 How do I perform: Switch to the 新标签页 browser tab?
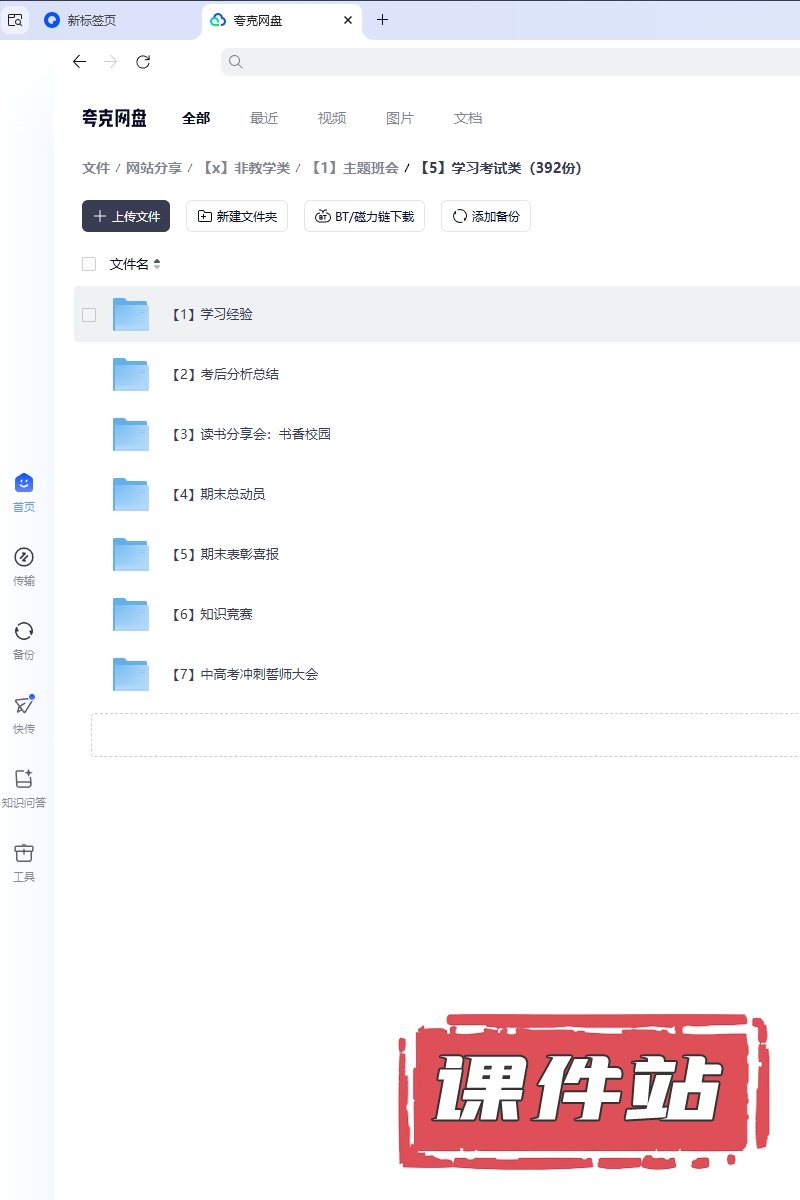pyautogui.click(x=91, y=20)
